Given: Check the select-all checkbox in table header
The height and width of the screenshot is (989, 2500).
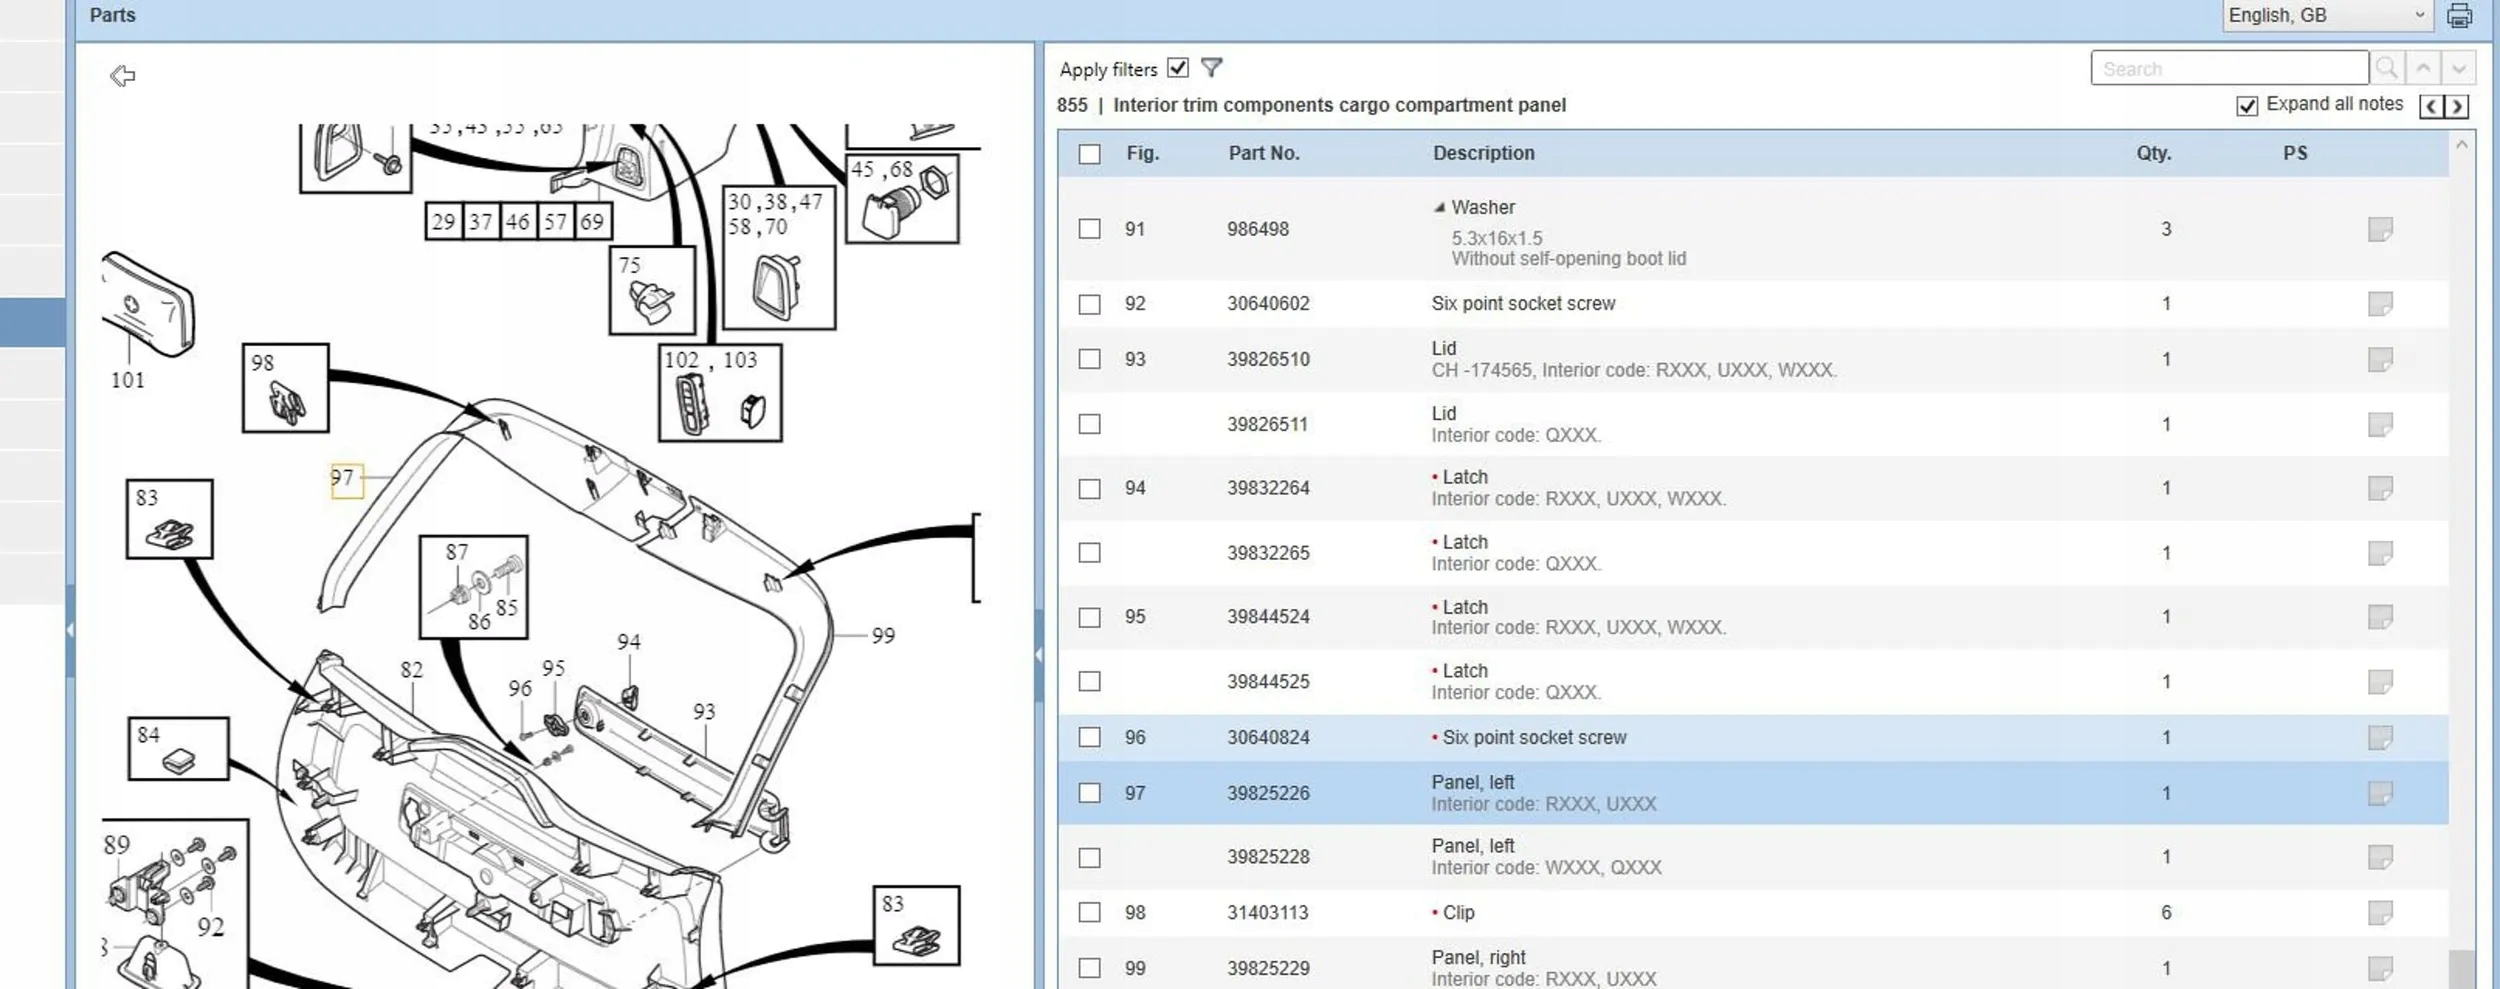Looking at the screenshot, I should coord(1090,154).
